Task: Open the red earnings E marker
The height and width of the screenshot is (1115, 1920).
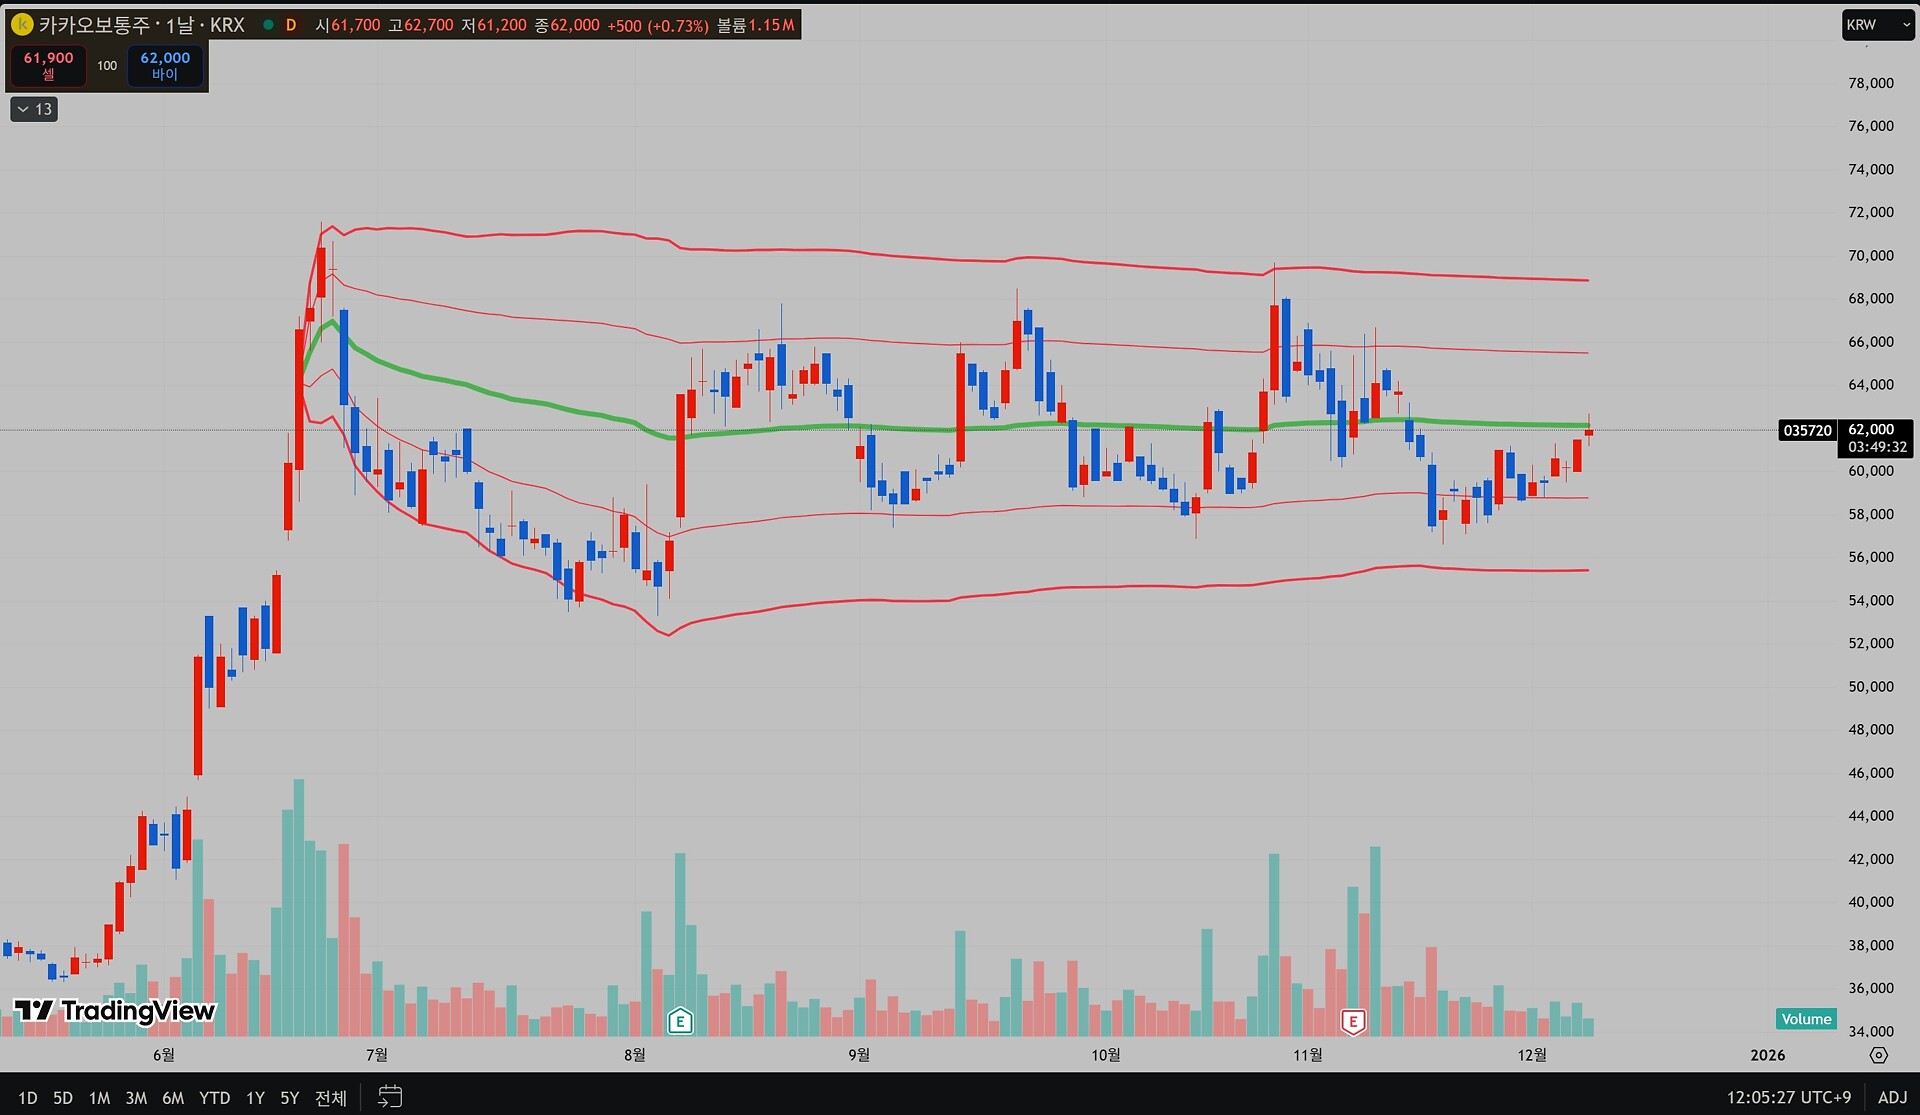Action: point(1353,1021)
